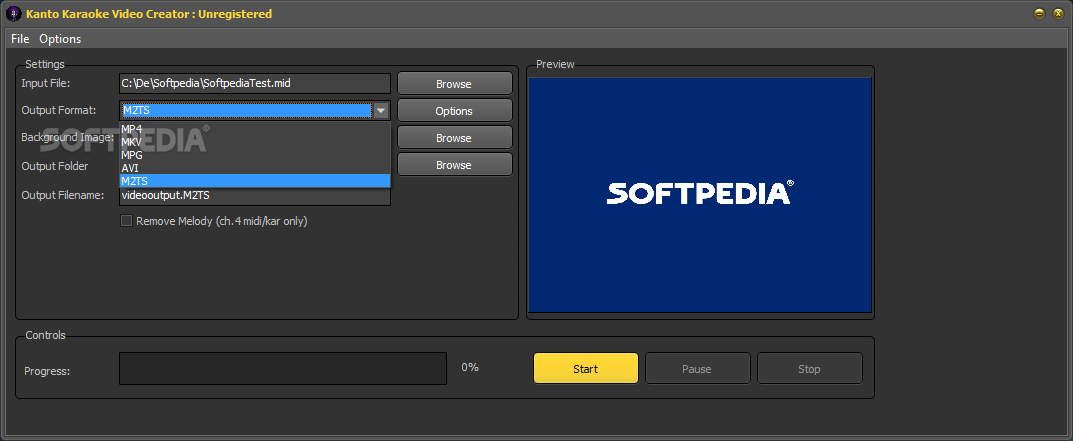Click the Output Filename field

tap(255, 196)
